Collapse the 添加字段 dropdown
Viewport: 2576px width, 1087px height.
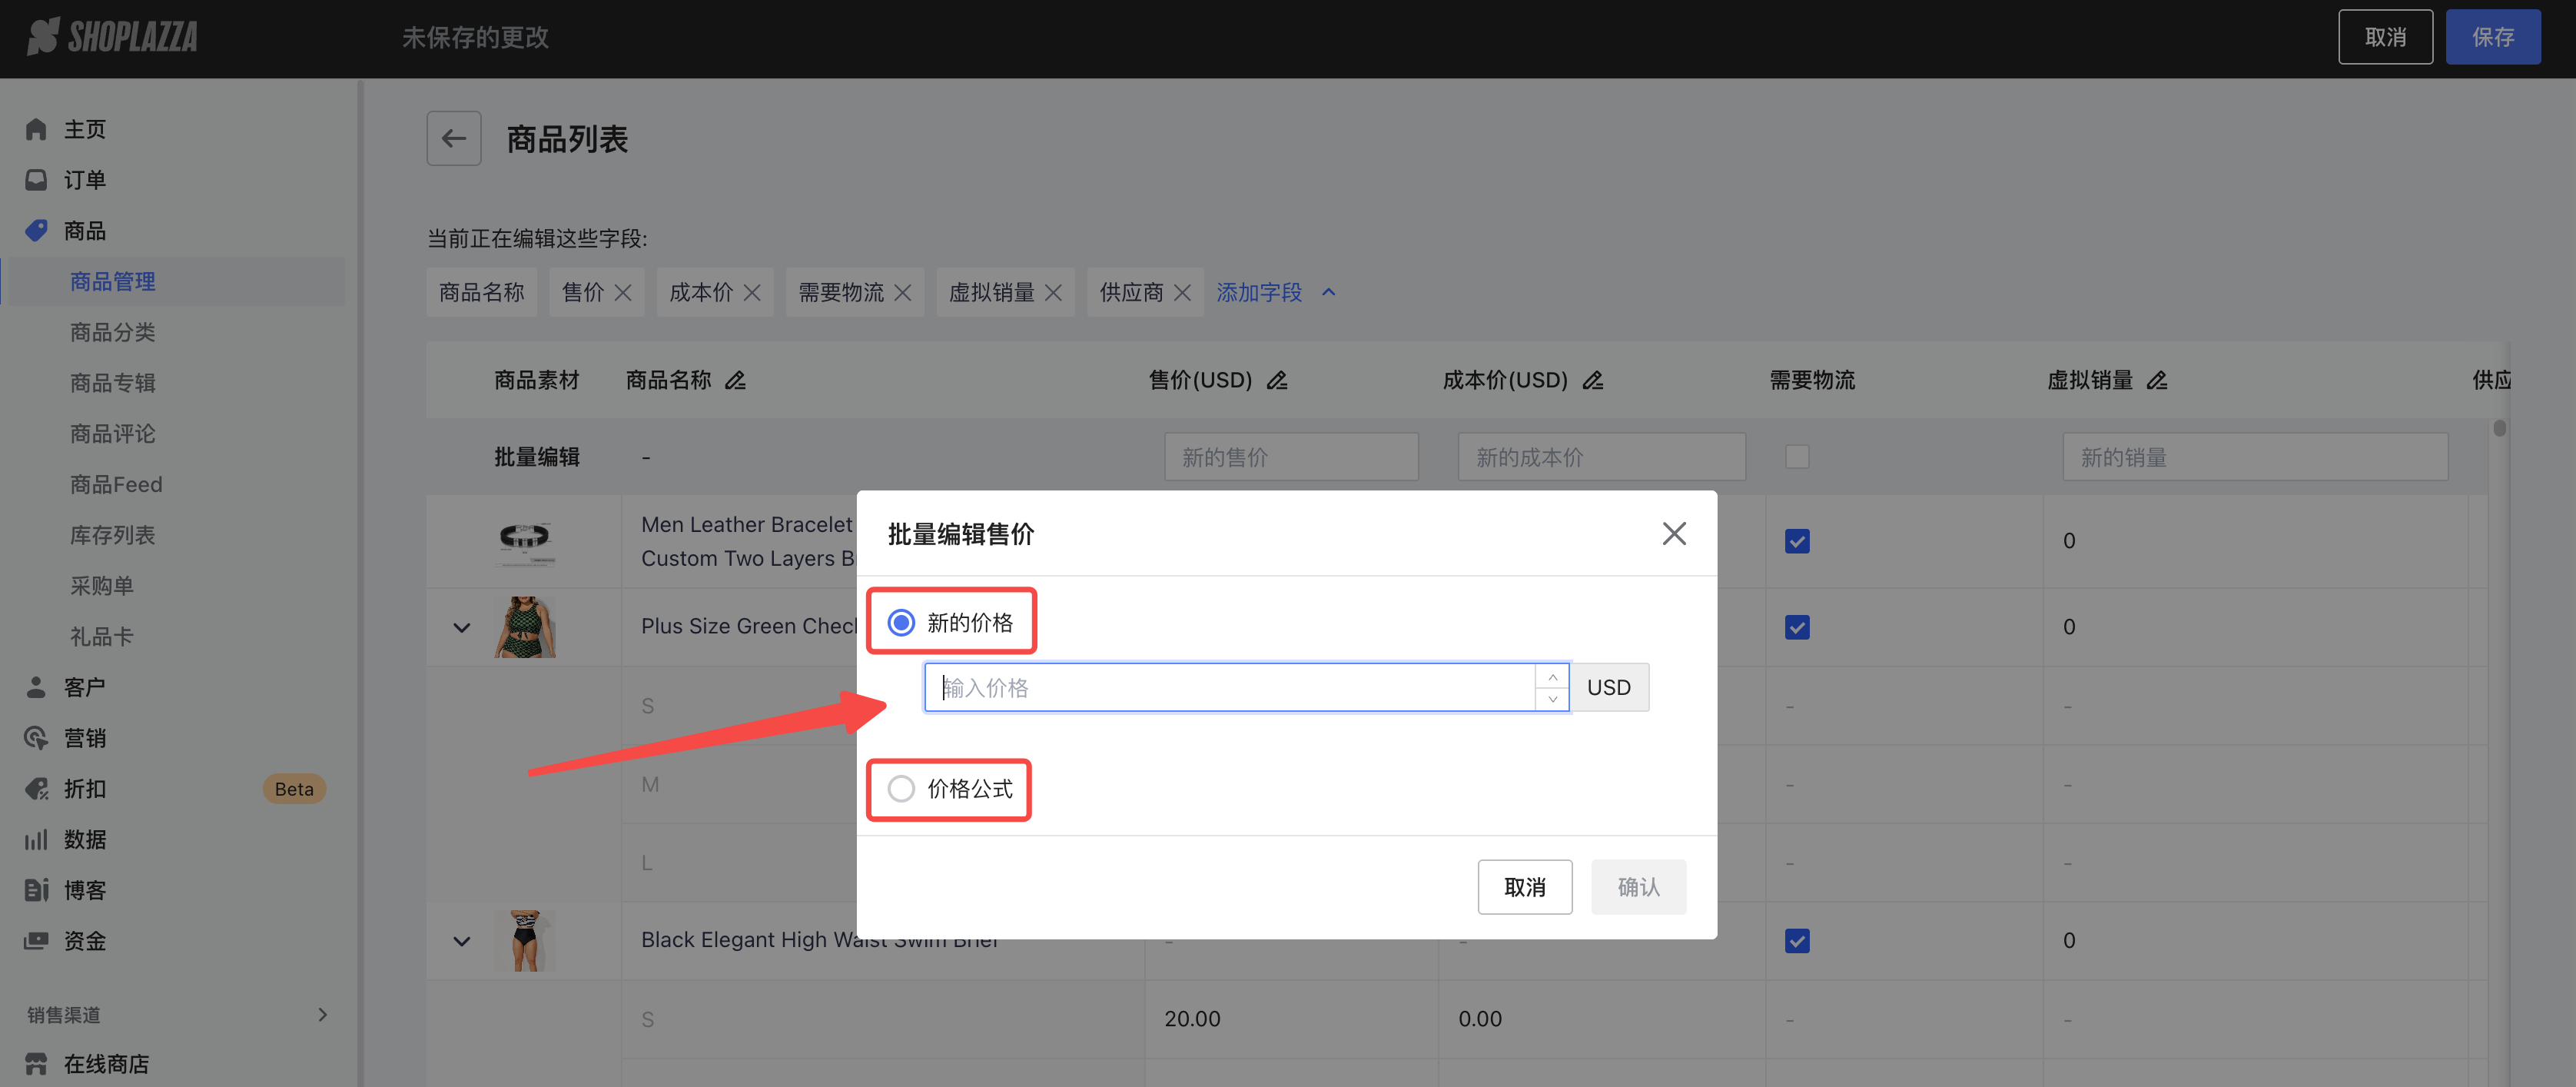1329,291
